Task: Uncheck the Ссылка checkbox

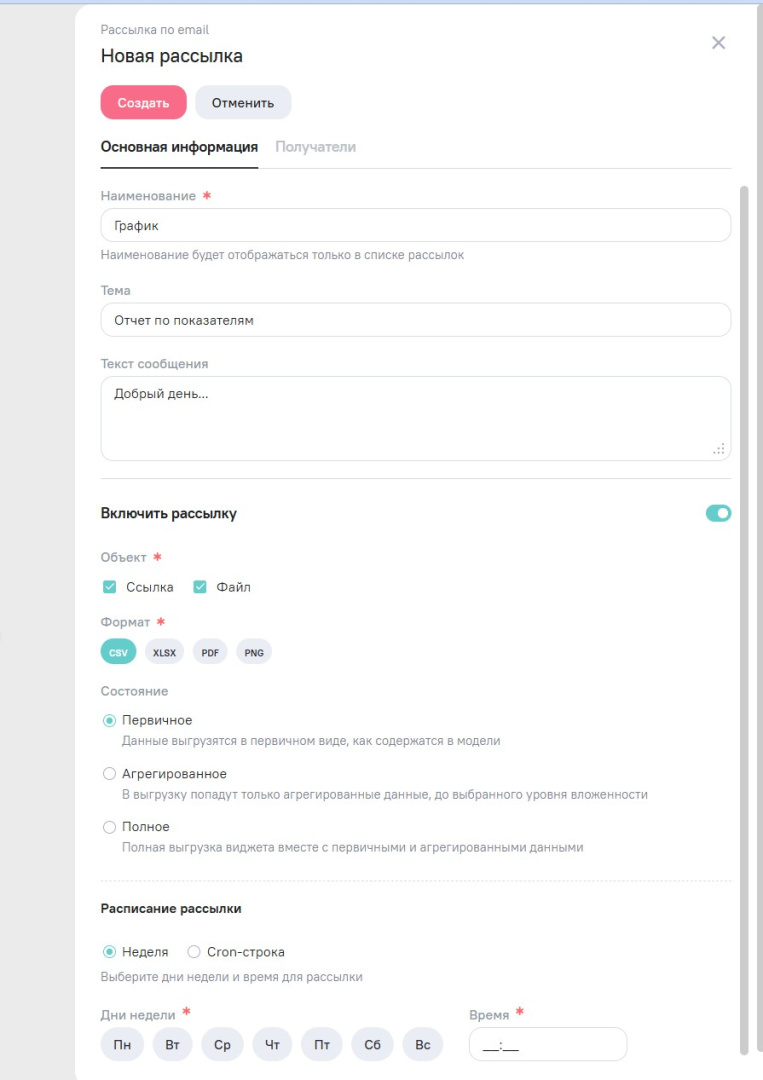Action: (x=110, y=587)
